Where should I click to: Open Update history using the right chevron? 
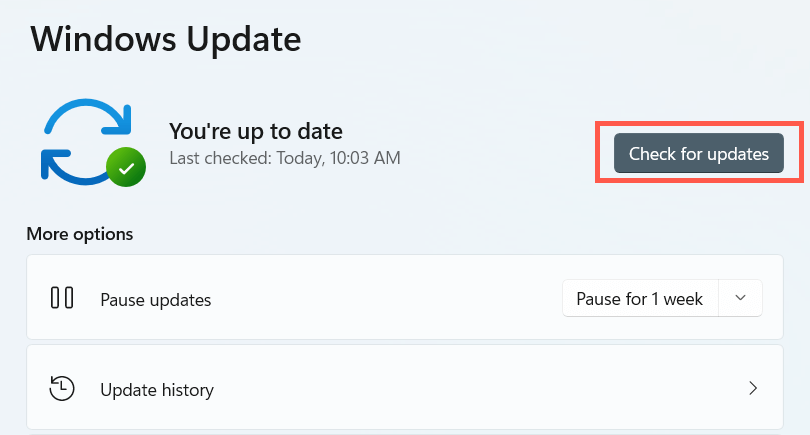point(753,388)
